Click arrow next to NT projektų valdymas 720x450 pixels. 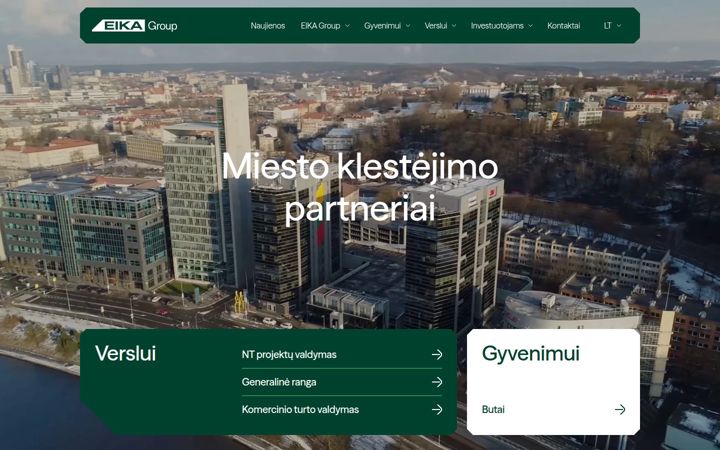[437, 354]
